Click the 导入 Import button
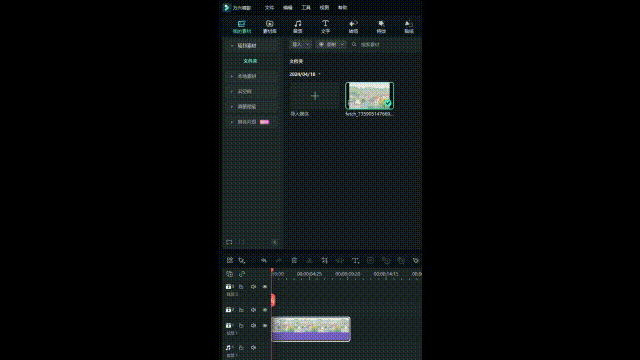Screen dimensions: 640x360 point(297,44)
